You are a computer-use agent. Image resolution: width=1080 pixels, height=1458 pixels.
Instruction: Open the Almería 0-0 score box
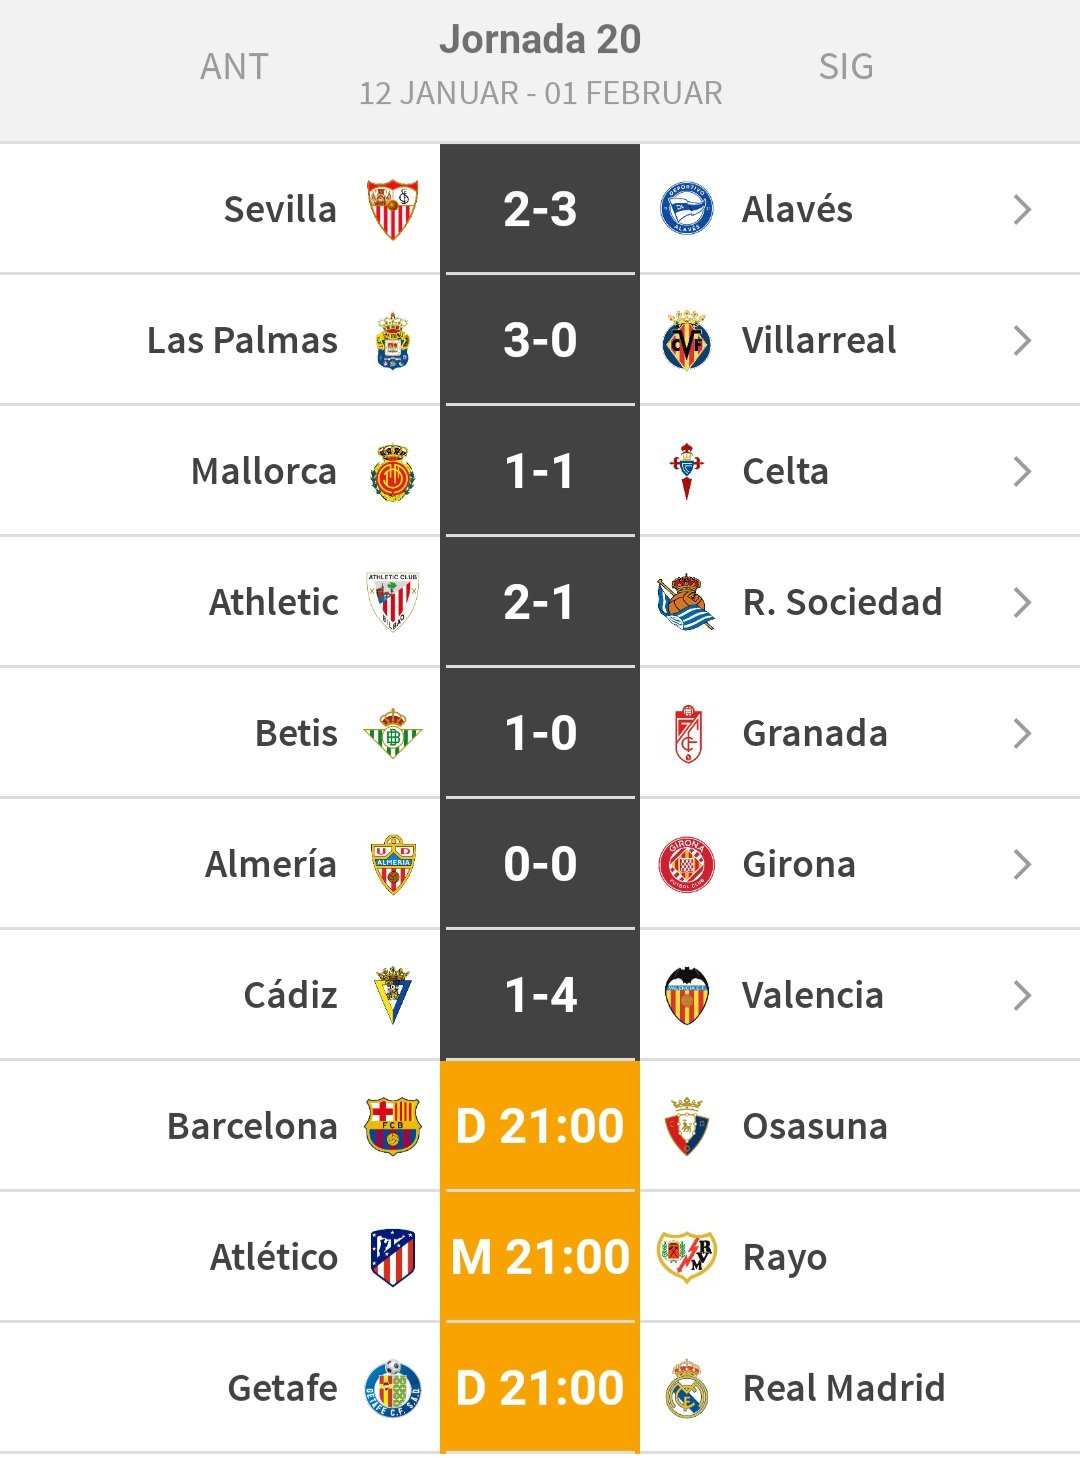[x=540, y=864]
